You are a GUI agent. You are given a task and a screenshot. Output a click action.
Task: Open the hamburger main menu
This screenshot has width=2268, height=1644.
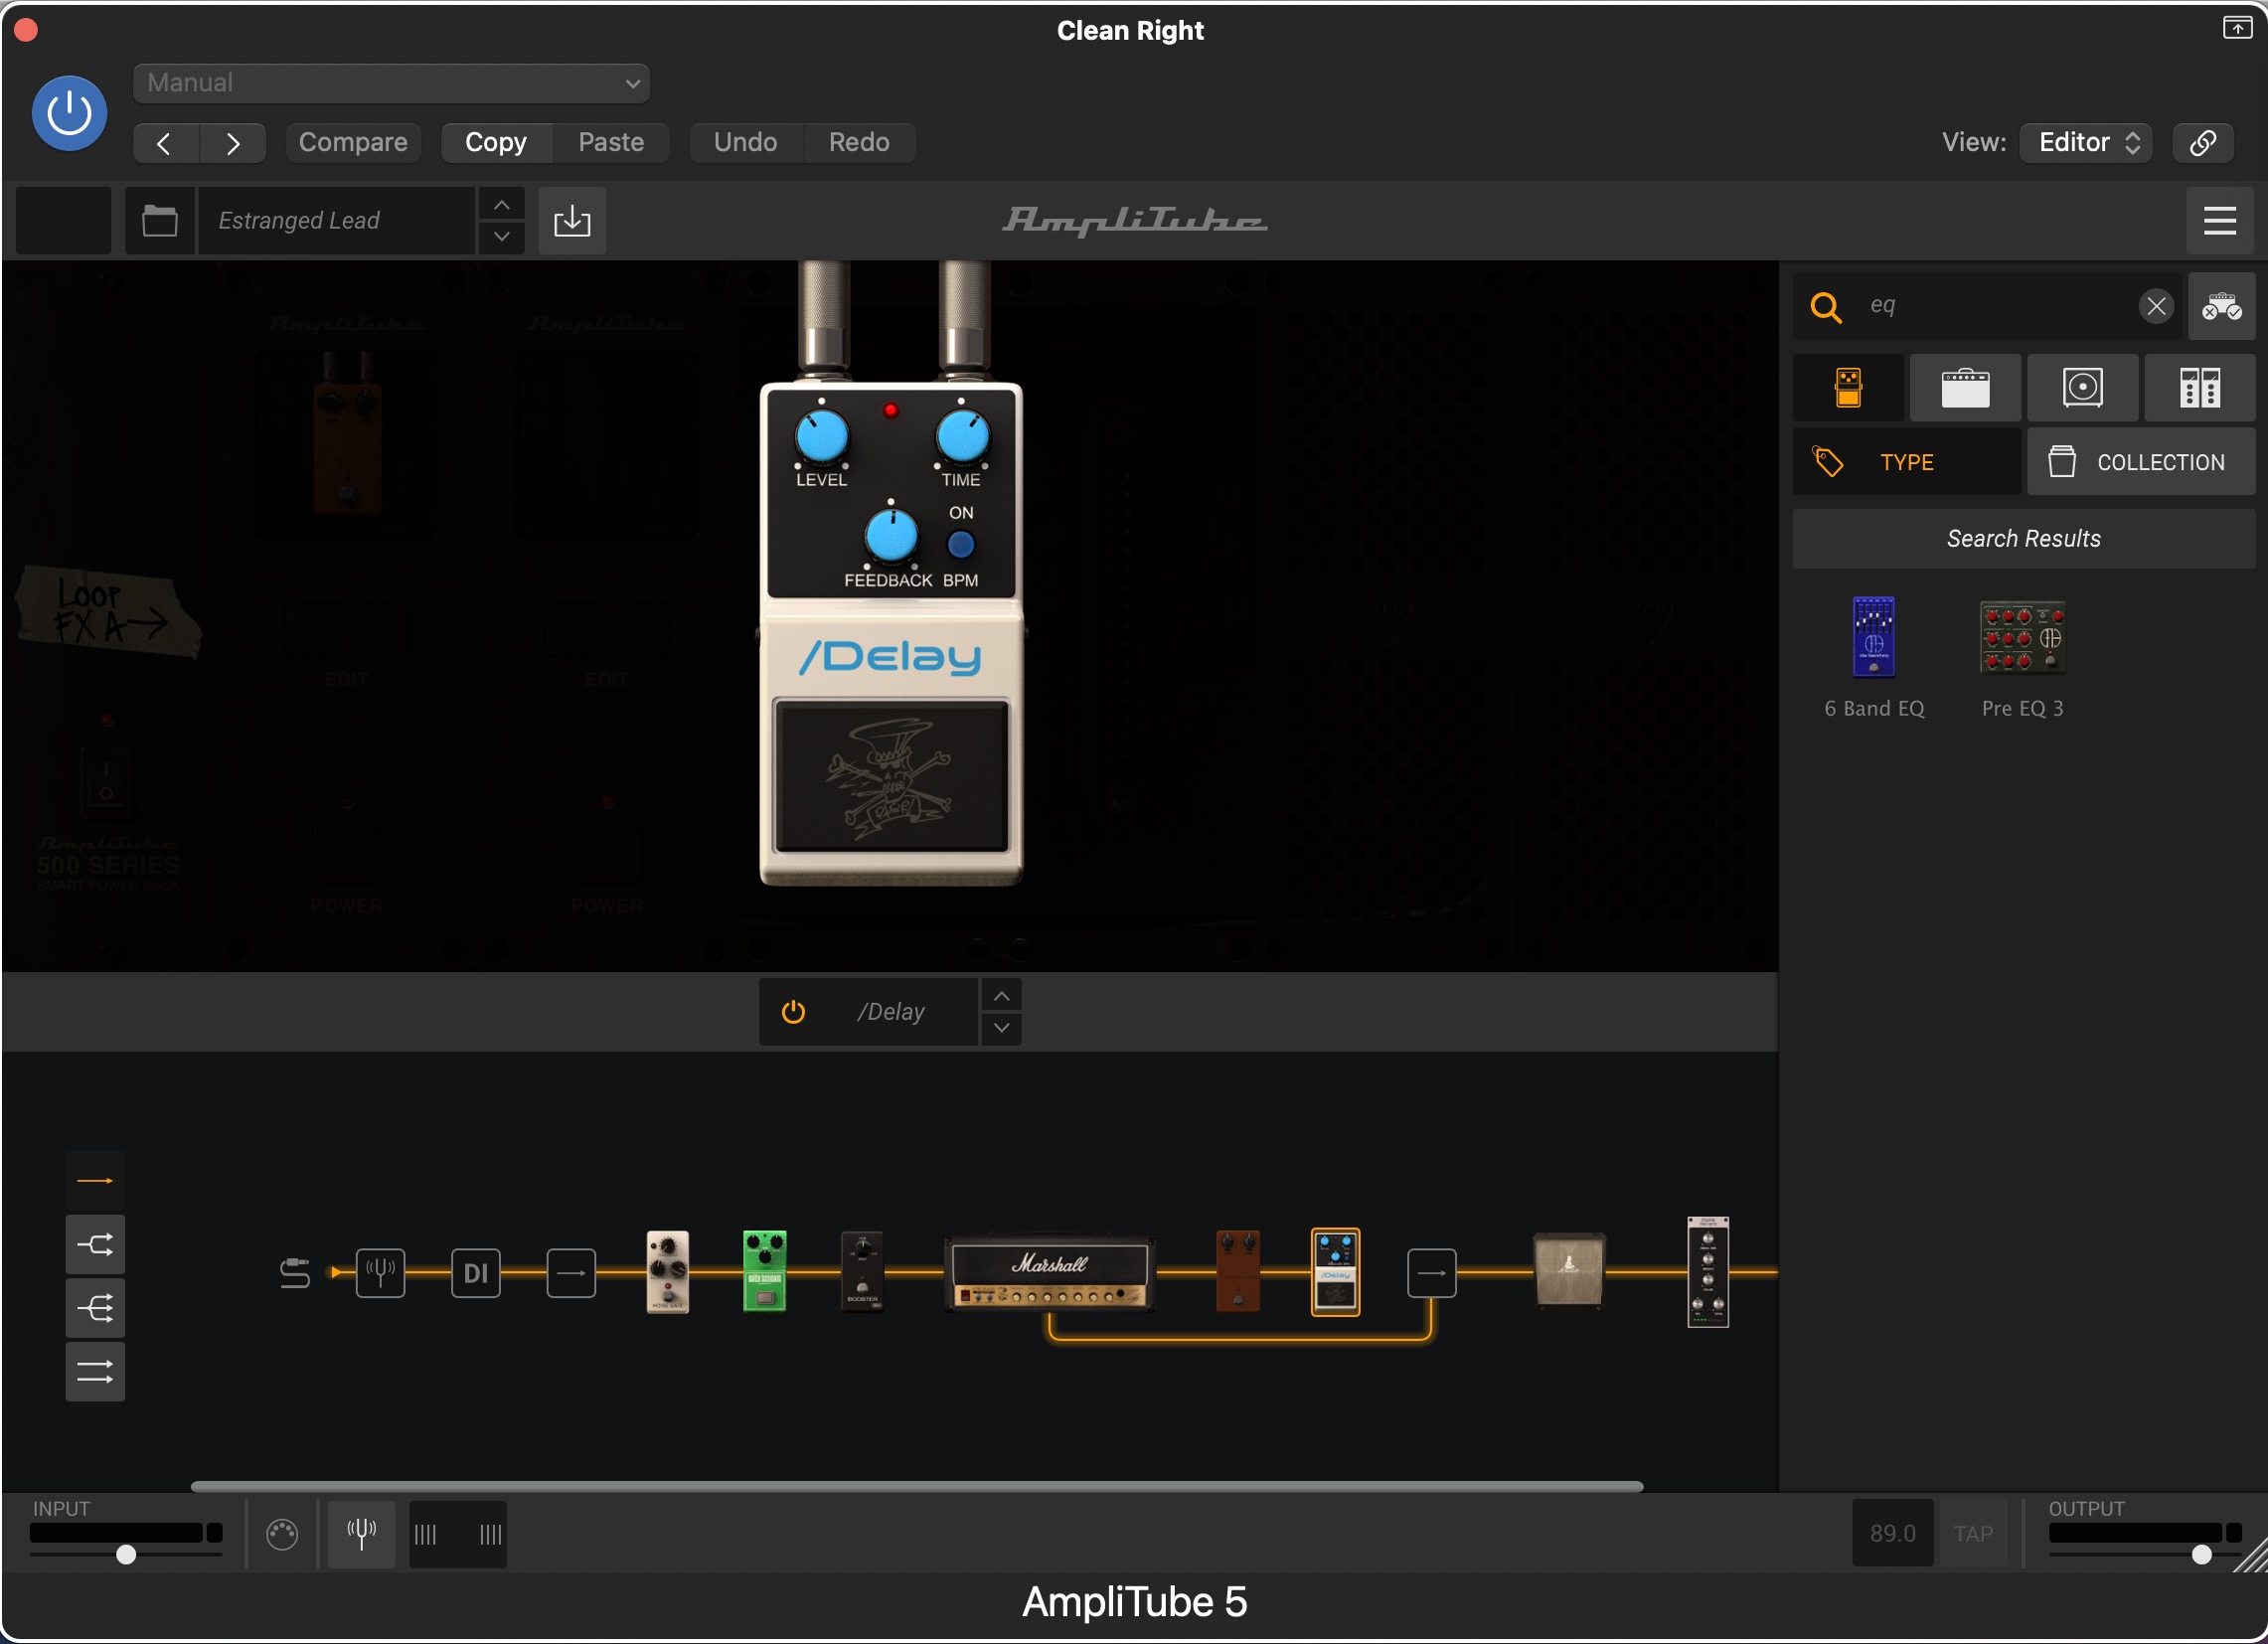[x=2220, y=220]
